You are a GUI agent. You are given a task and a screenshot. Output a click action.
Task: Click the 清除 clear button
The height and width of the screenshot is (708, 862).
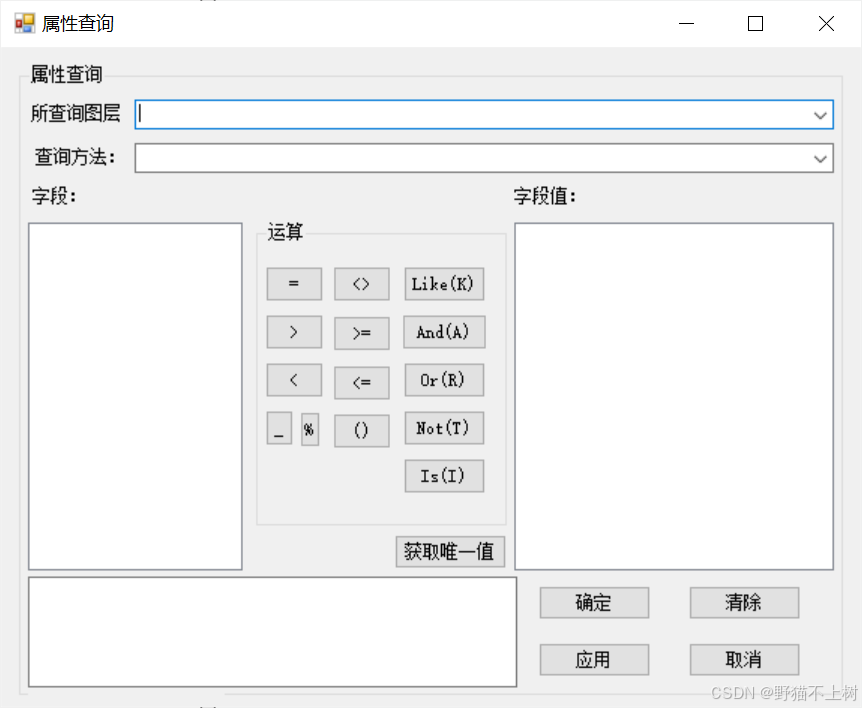point(744,602)
